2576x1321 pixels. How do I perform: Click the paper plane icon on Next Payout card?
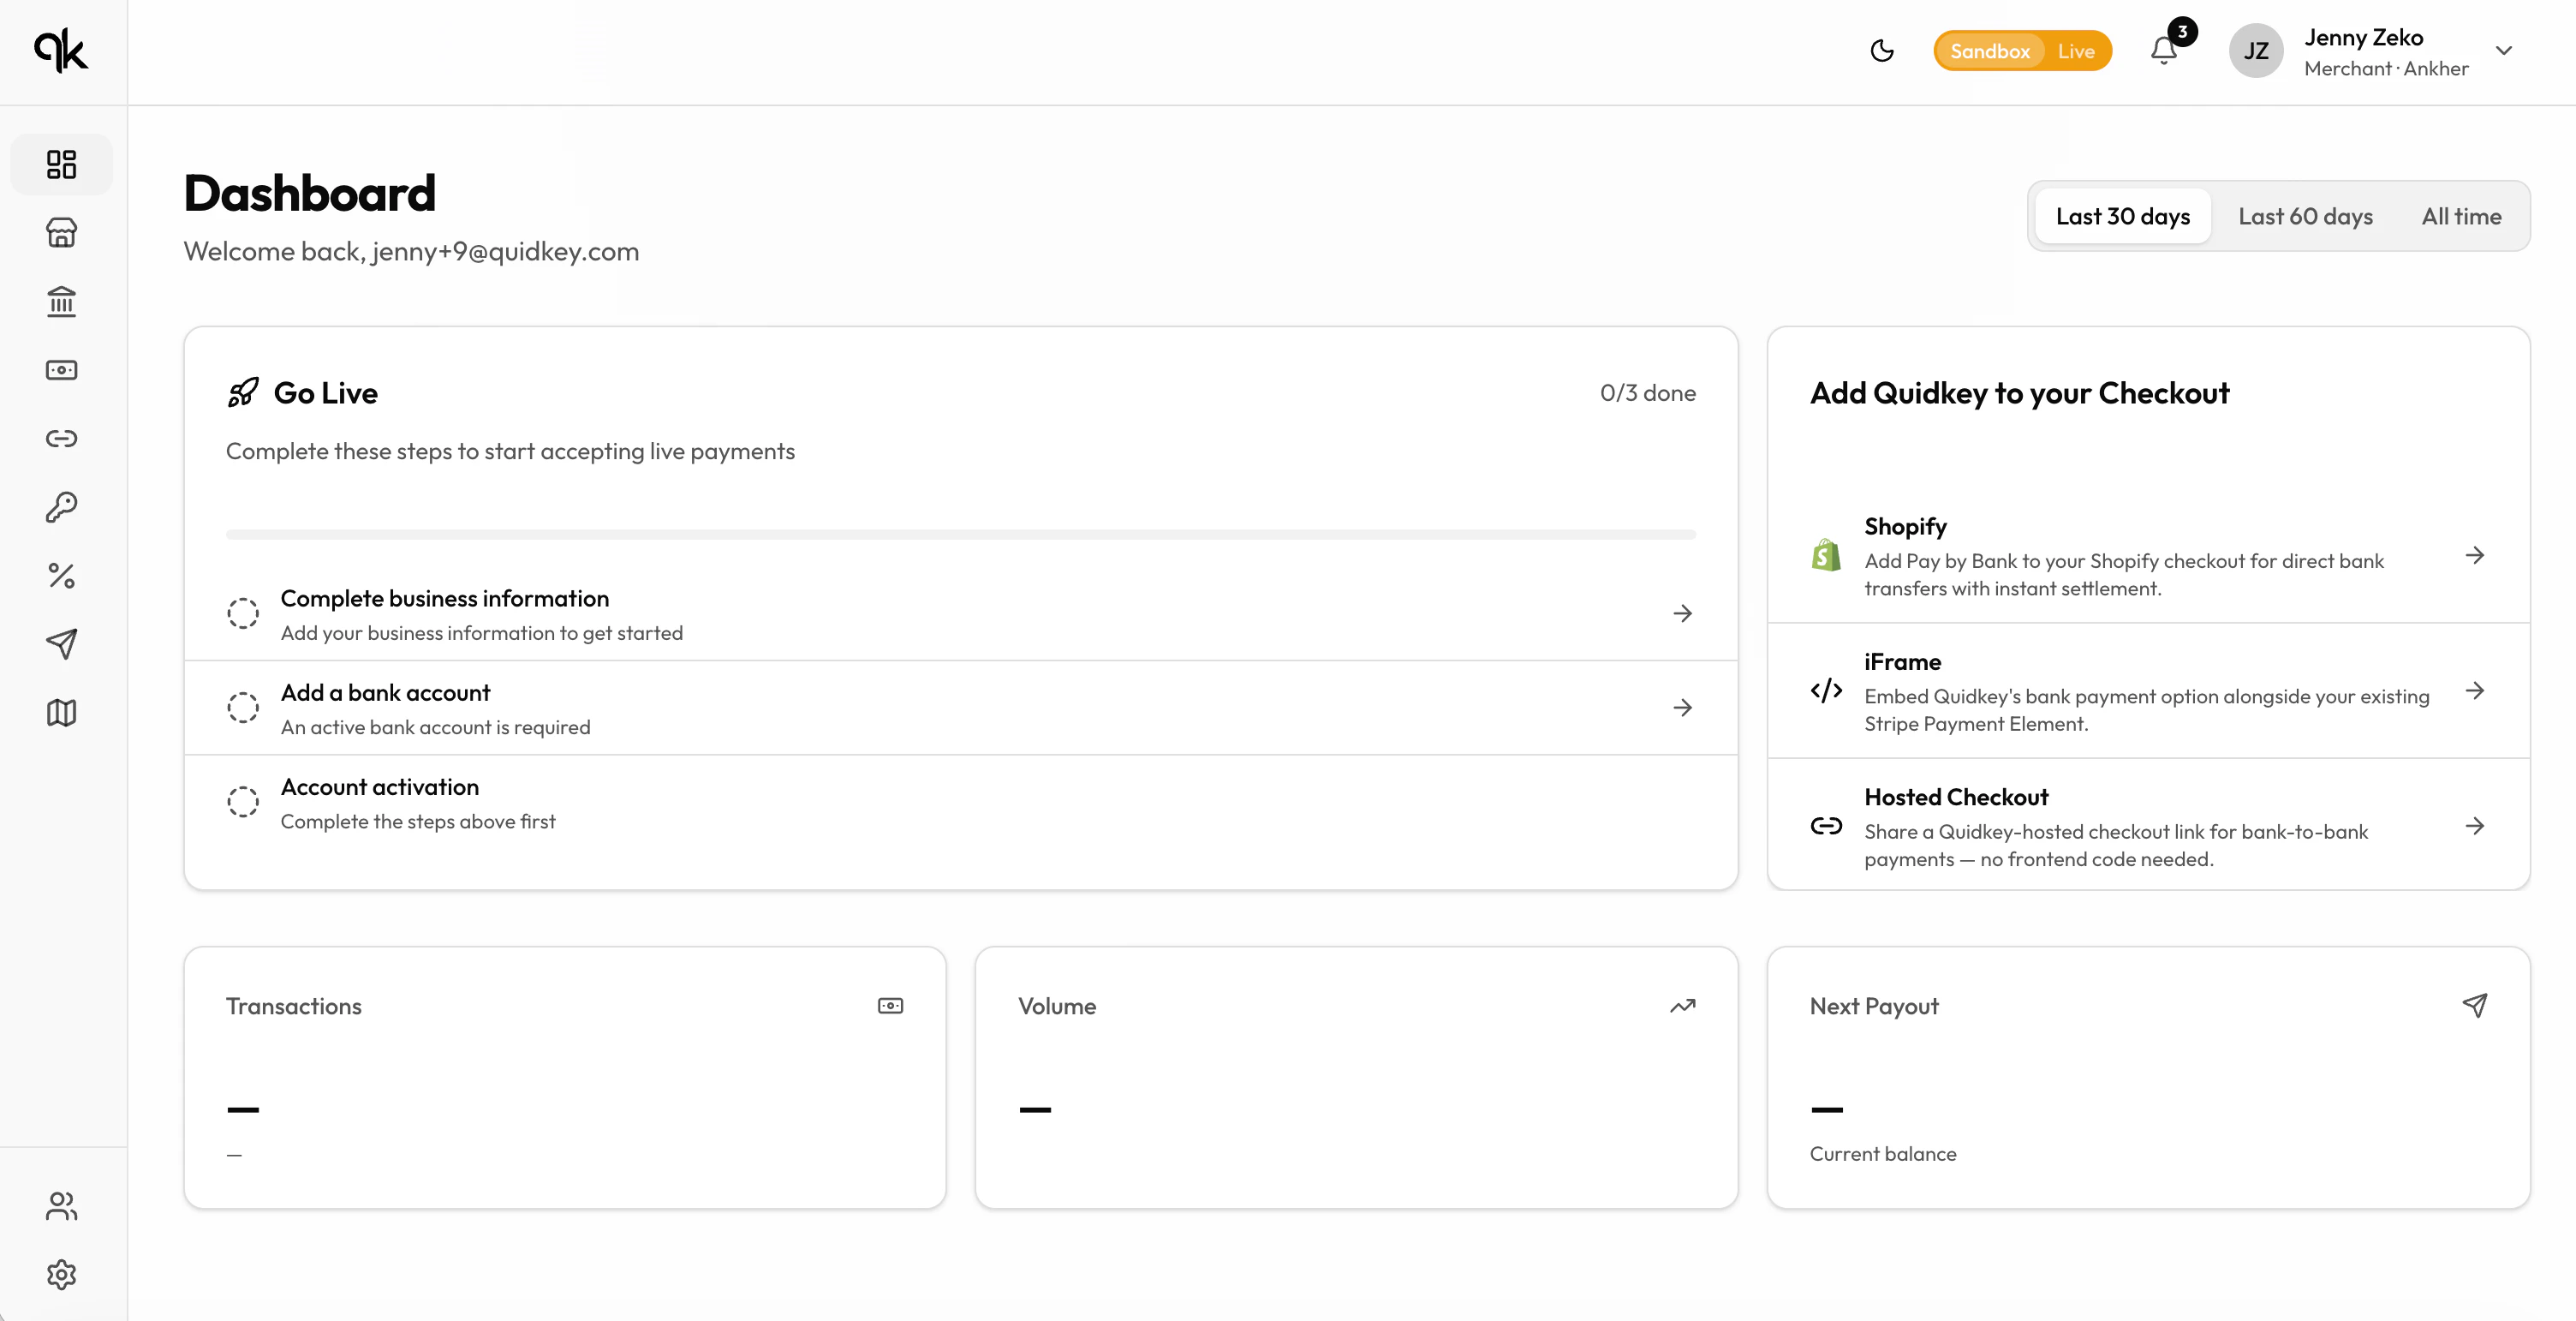pos(2475,1005)
